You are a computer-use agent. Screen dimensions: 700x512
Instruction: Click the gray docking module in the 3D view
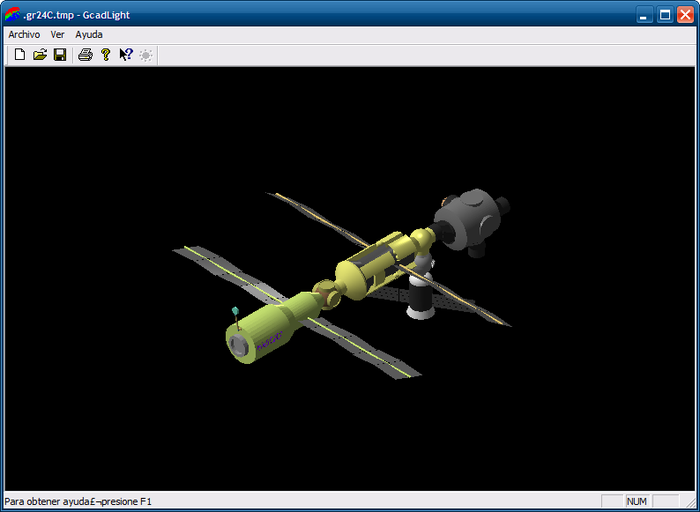tap(470, 223)
